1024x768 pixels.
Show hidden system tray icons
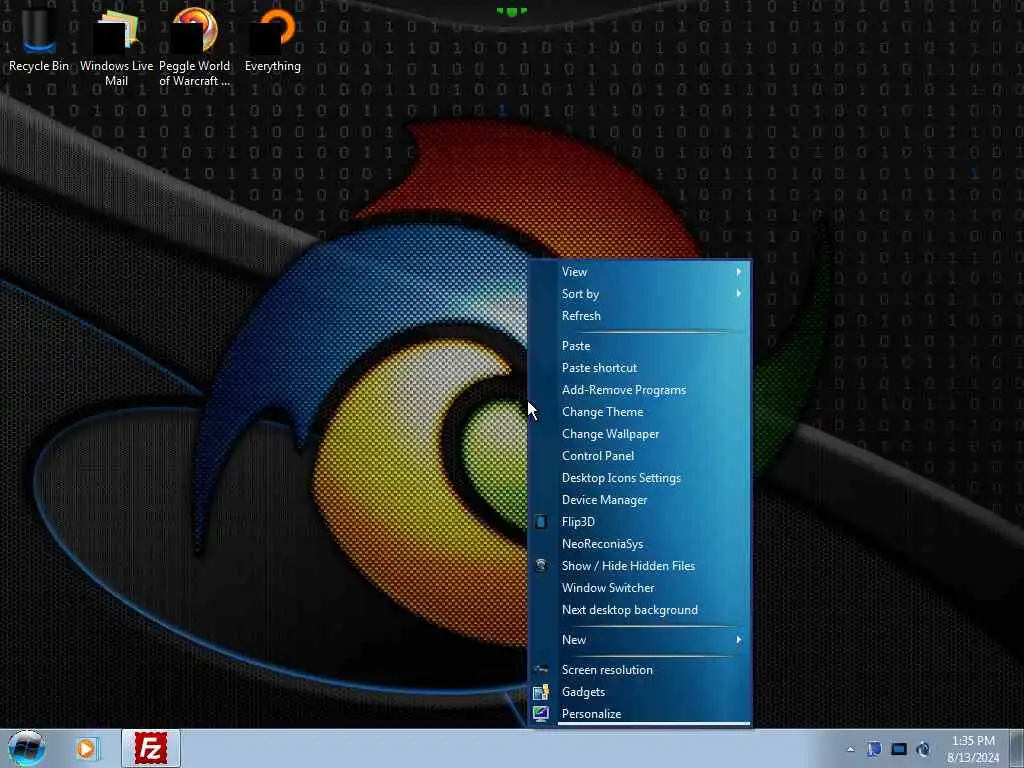pos(850,750)
